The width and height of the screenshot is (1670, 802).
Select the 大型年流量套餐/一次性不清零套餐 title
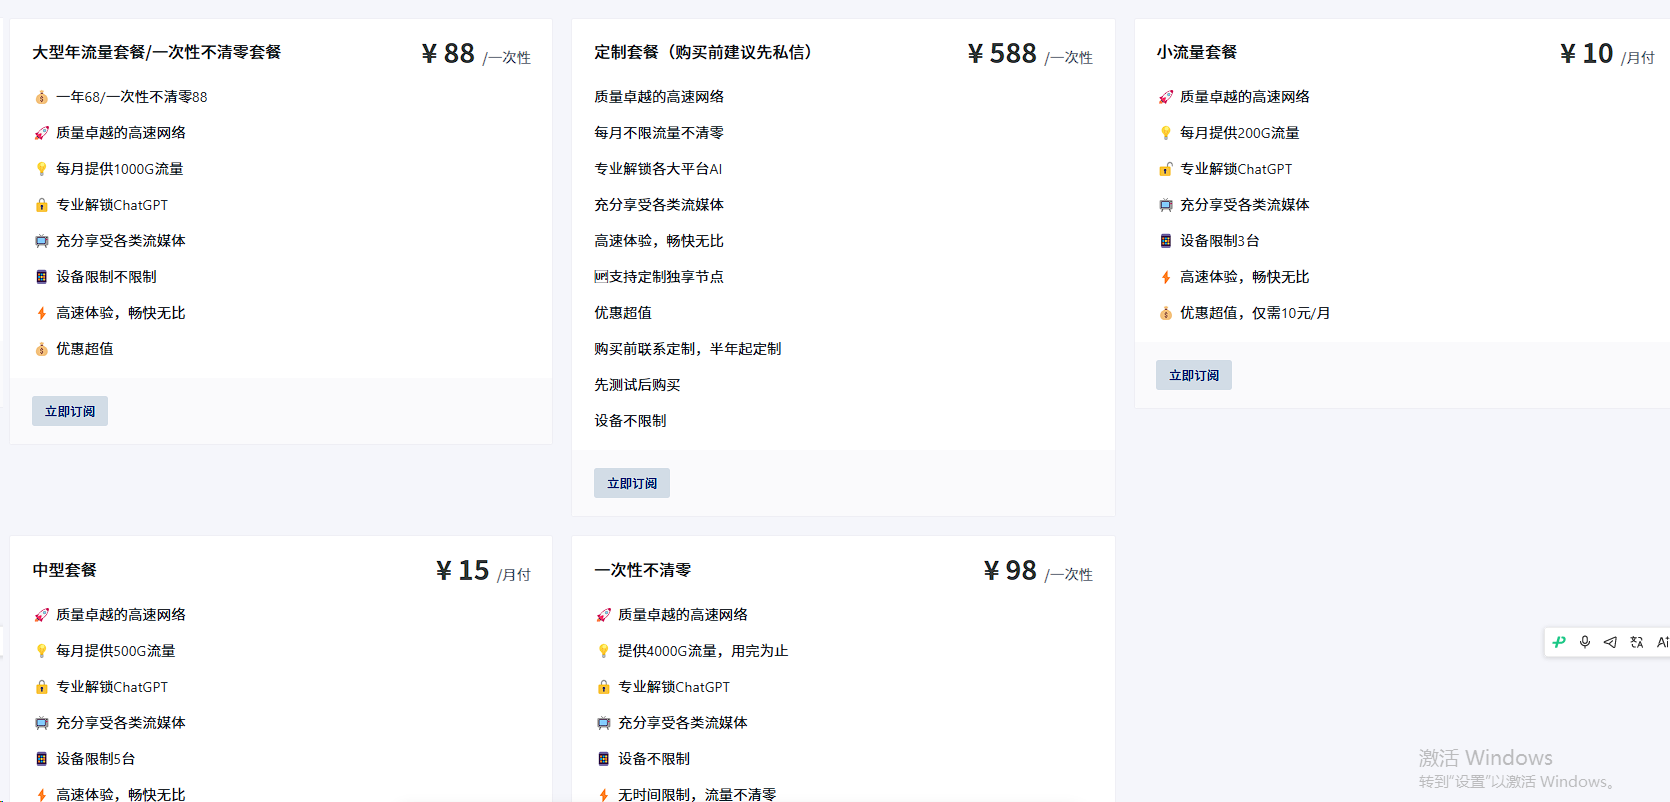point(157,52)
